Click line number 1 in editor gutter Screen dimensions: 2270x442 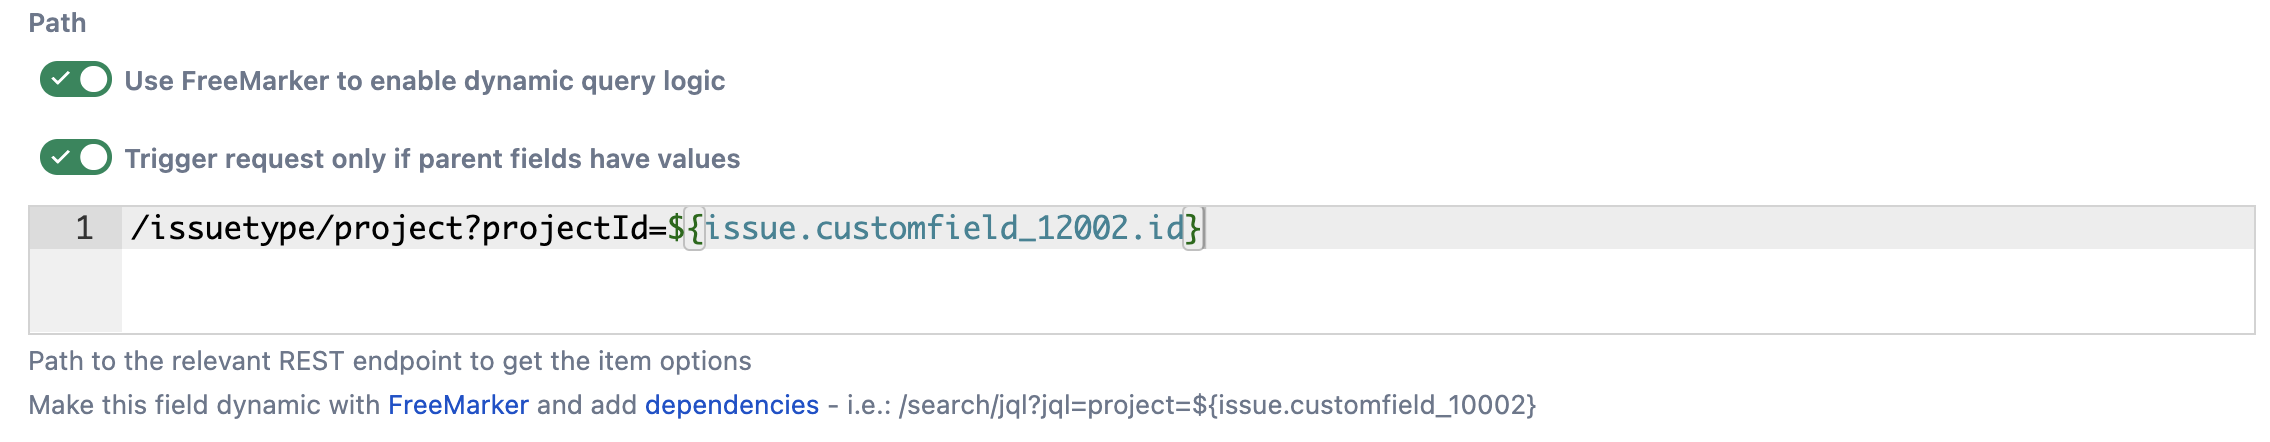[84, 228]
